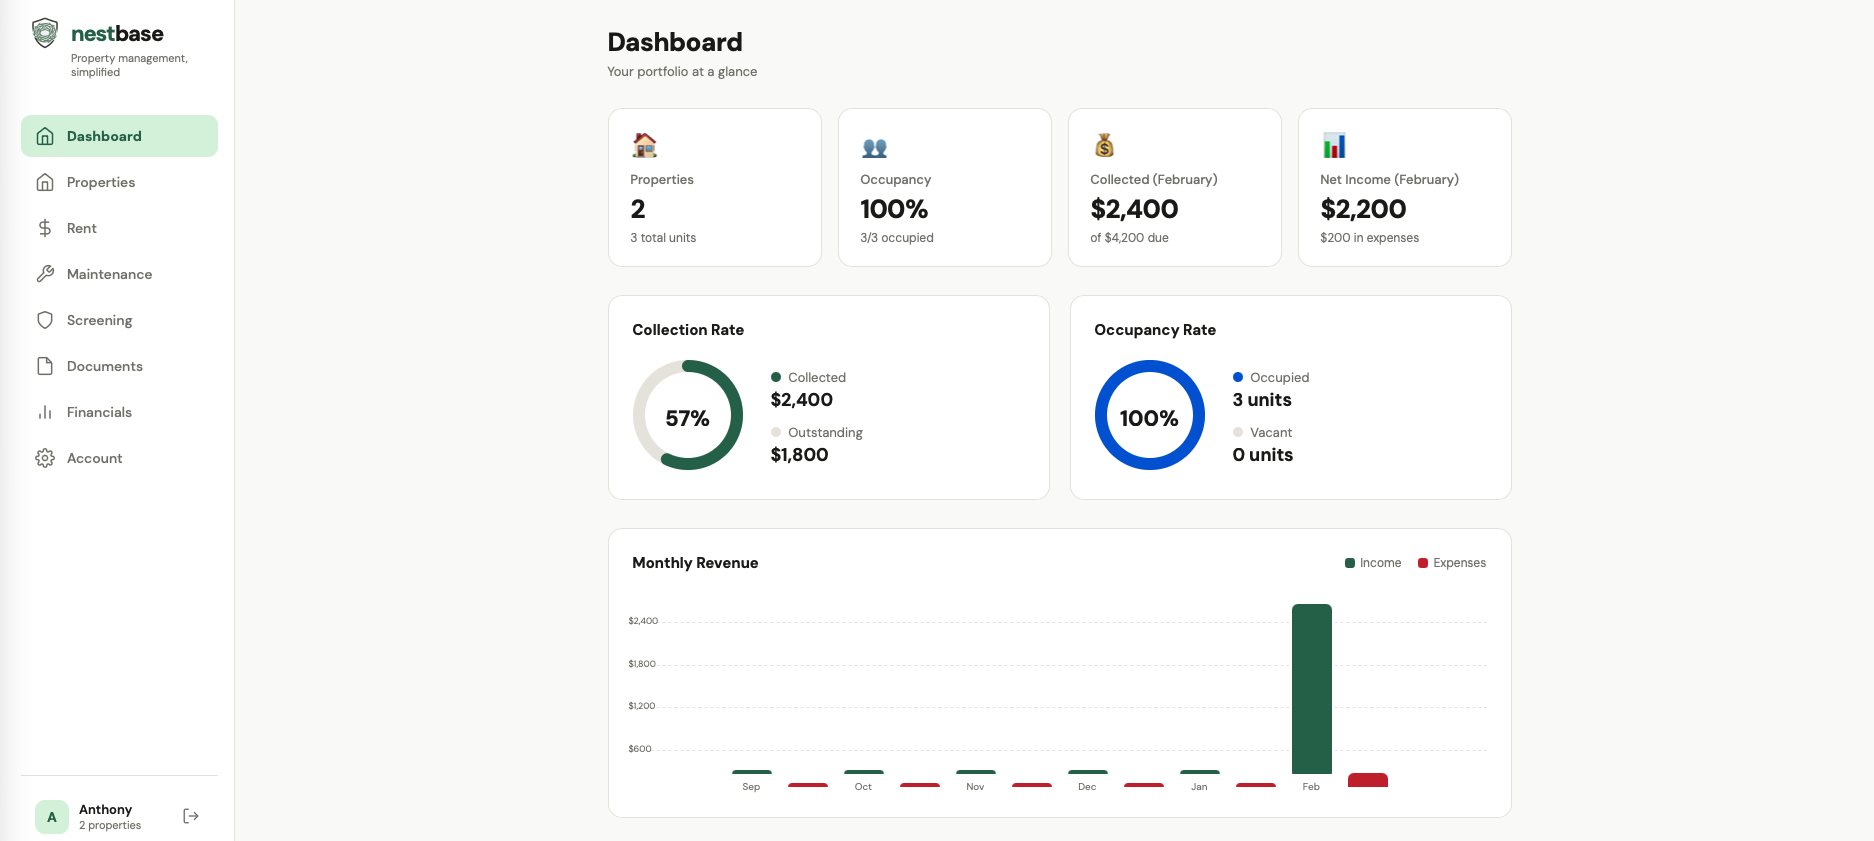Click the nestbase shield logo
This screenshot has height=841, width=1874.
(x=45, y=33)
